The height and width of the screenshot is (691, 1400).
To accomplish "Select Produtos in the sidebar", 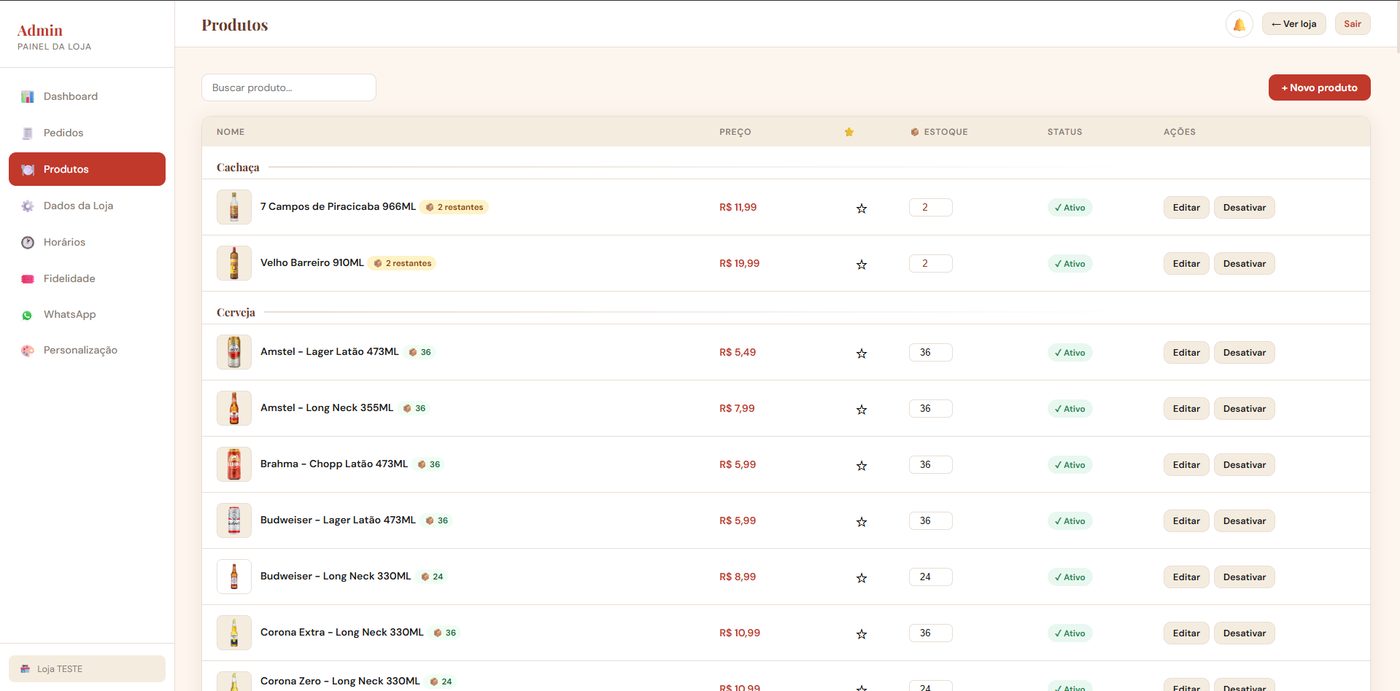I will coord(87,169).
